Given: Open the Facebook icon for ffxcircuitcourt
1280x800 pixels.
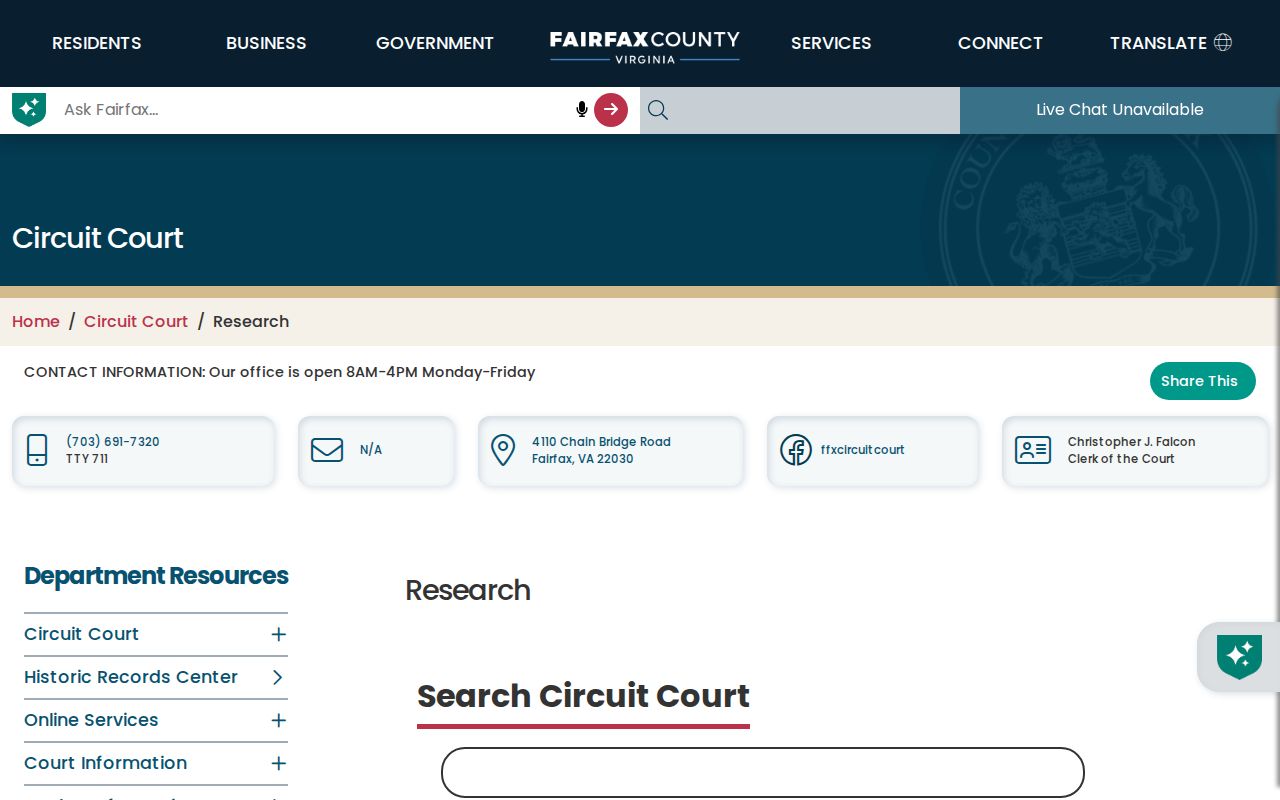Looking at the screenshot, I should (796, 450).
